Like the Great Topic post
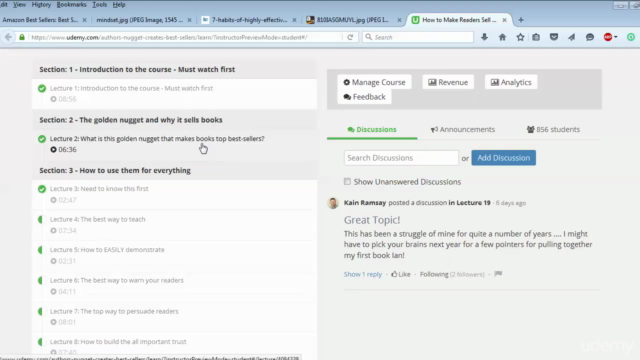640x360 pixels. [401, 274]
